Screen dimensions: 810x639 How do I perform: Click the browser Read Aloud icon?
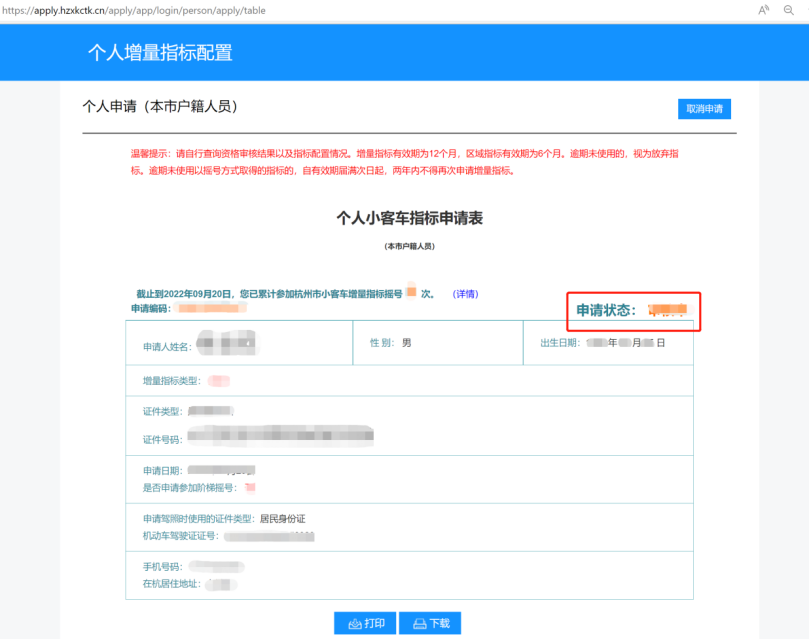point(763,10)
